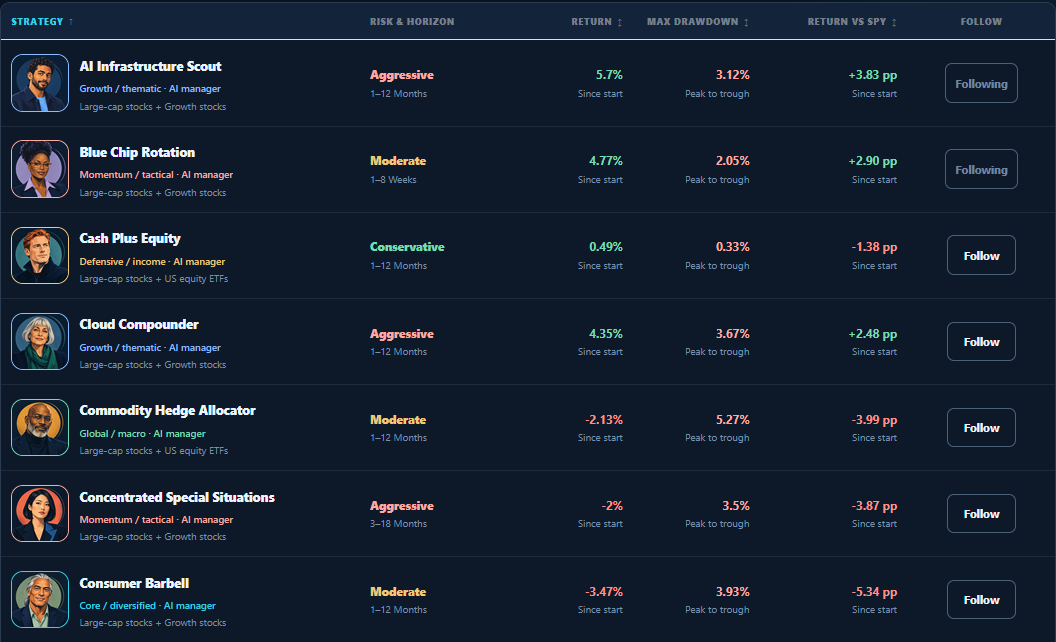Click Aggressive label on Cloud Compounder row

point(401,334)
